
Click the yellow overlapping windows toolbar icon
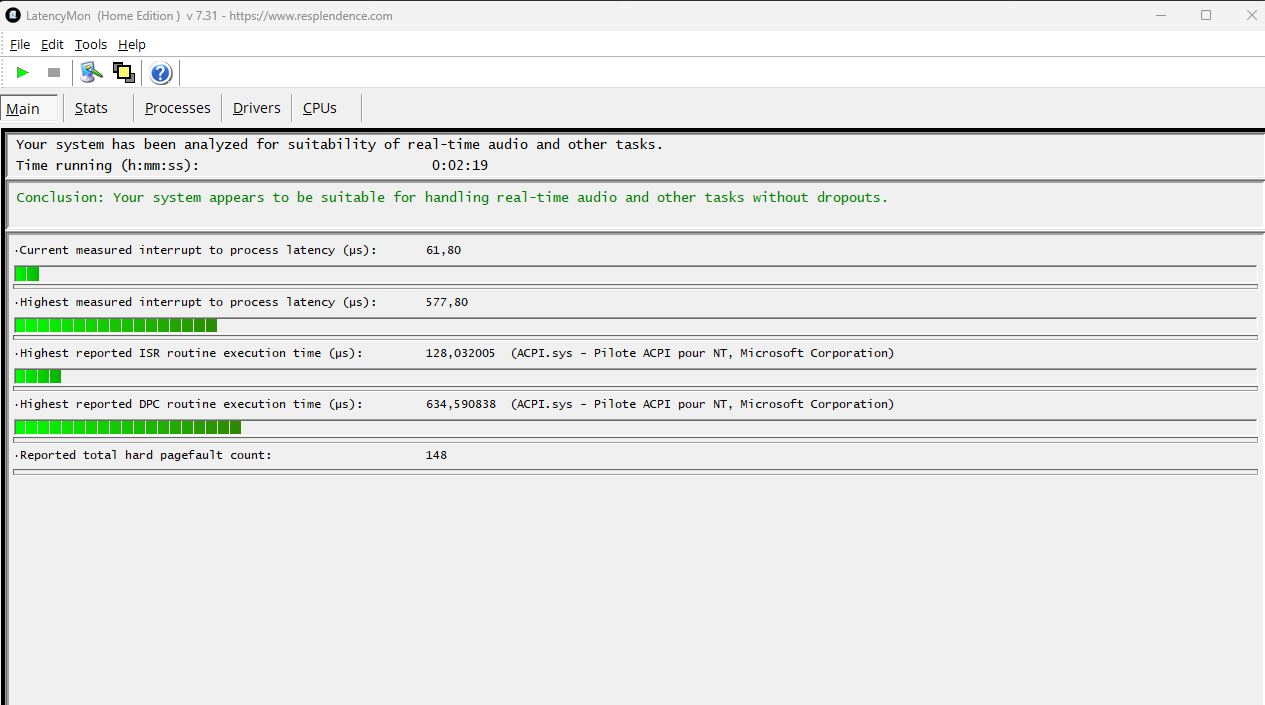click(x=124, y=72)
